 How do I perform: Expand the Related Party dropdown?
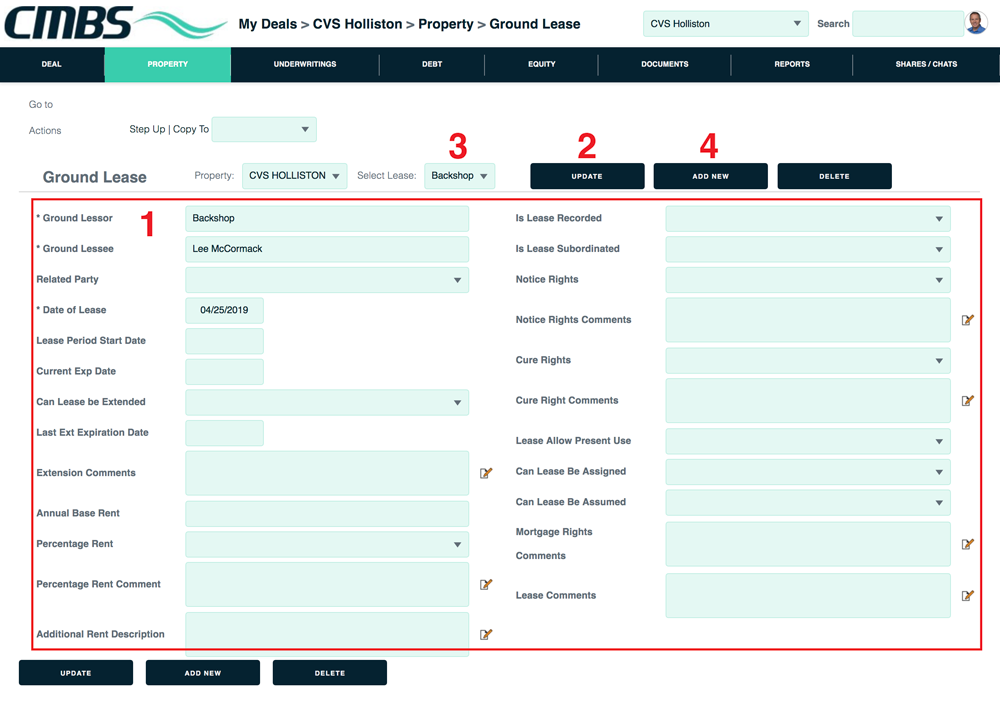327,280
